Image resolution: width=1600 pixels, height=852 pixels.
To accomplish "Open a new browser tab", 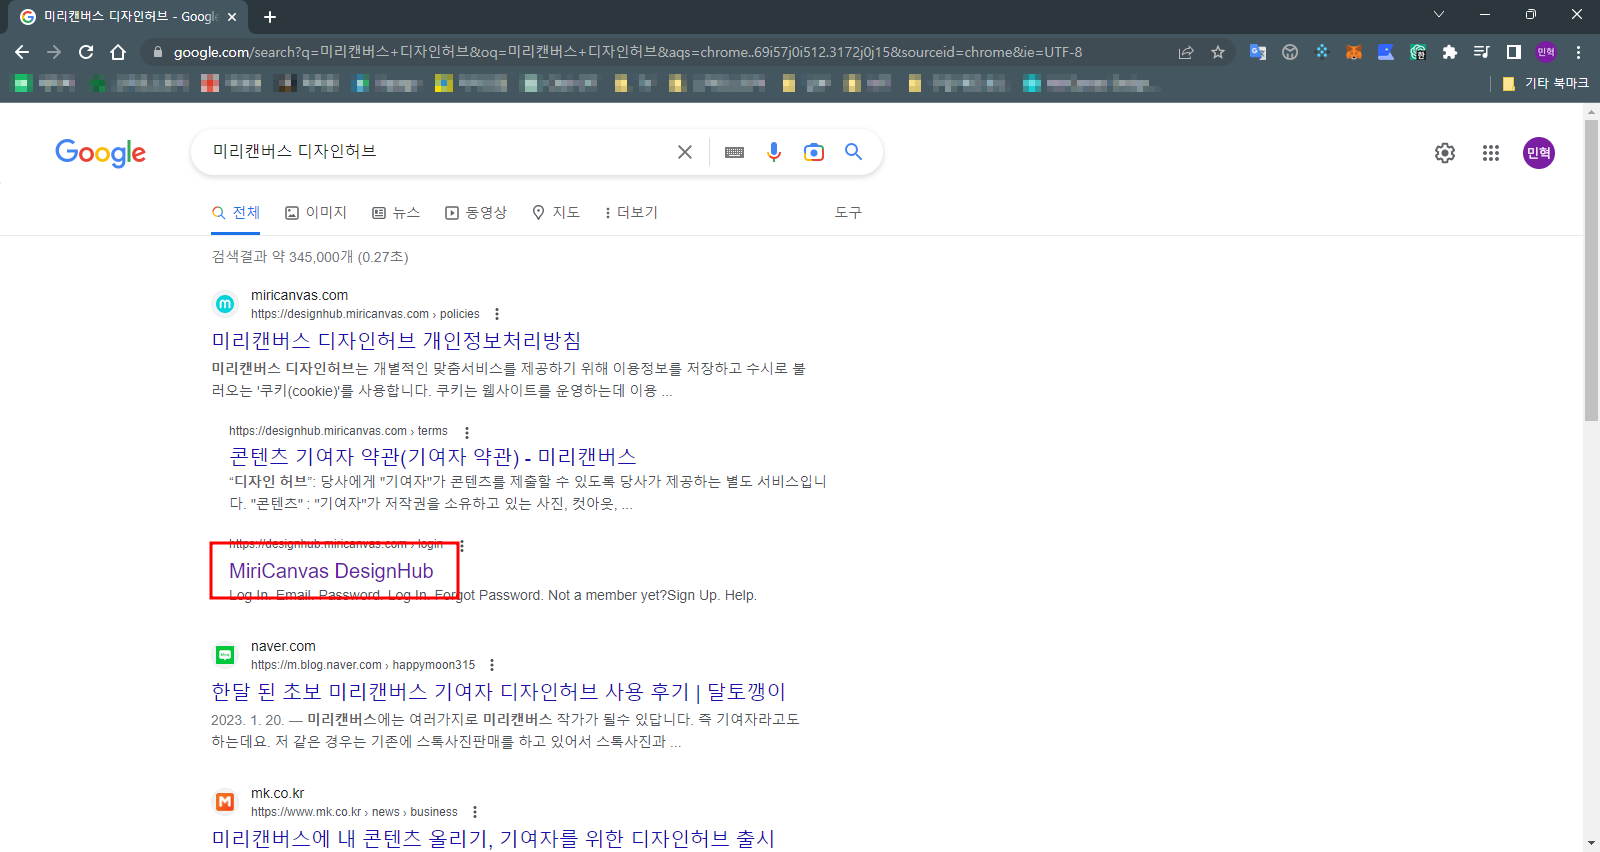I will (x=270, y=17).
